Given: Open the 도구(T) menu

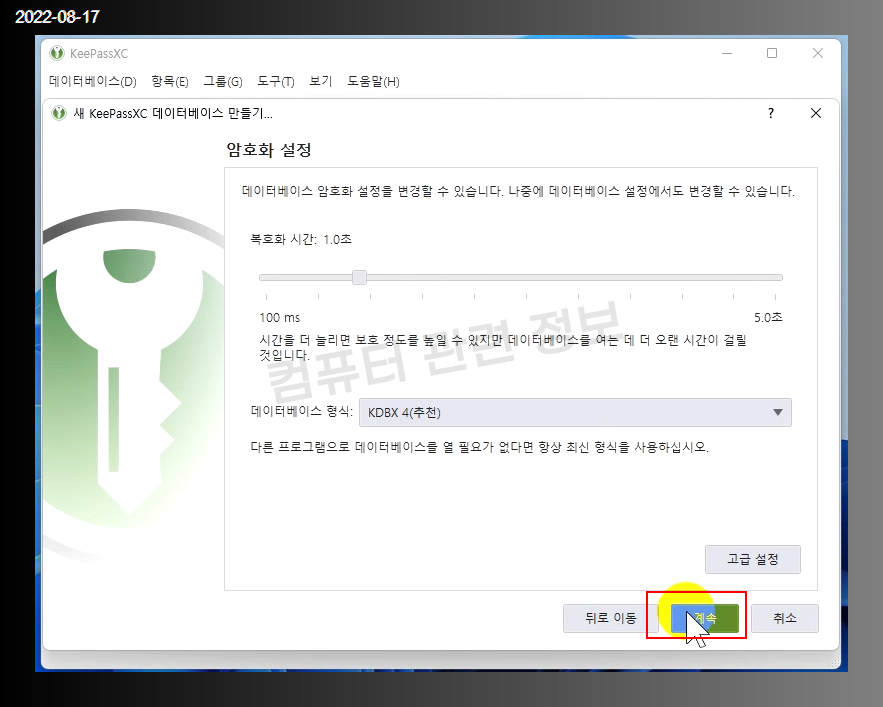Looking at the screenshot, I should pos(275,82).
